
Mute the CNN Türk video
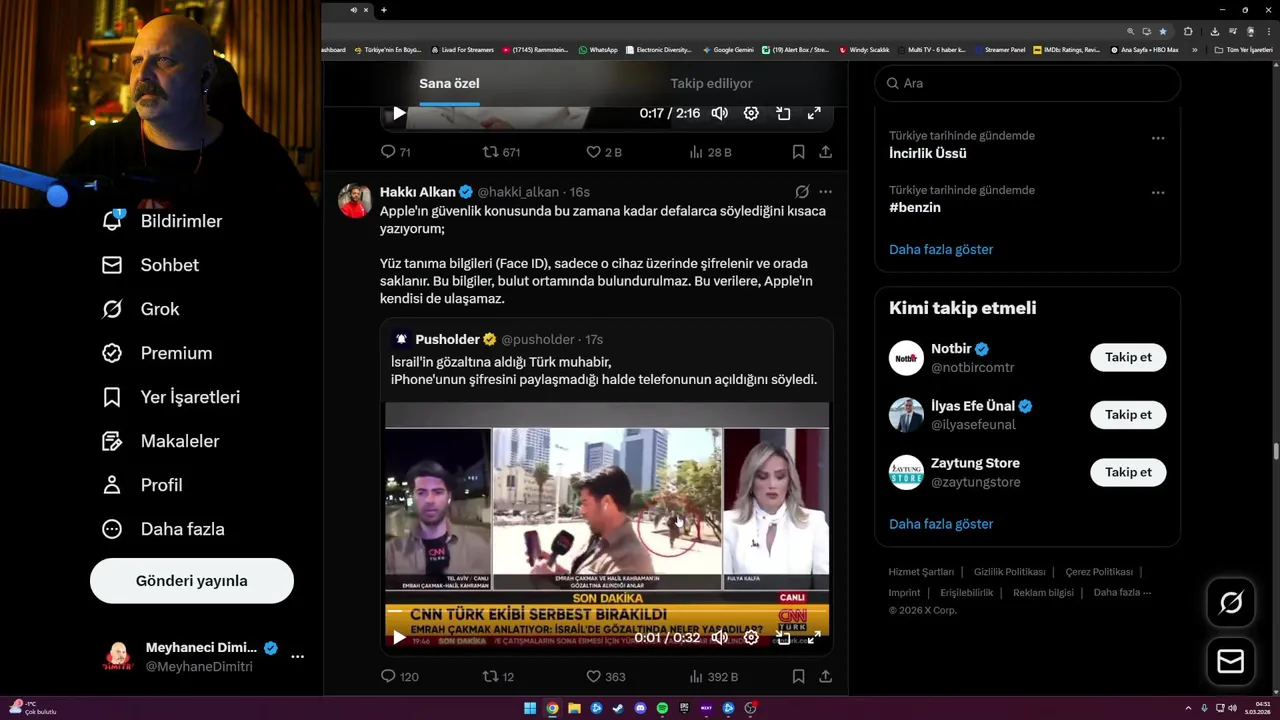point(719,637)
